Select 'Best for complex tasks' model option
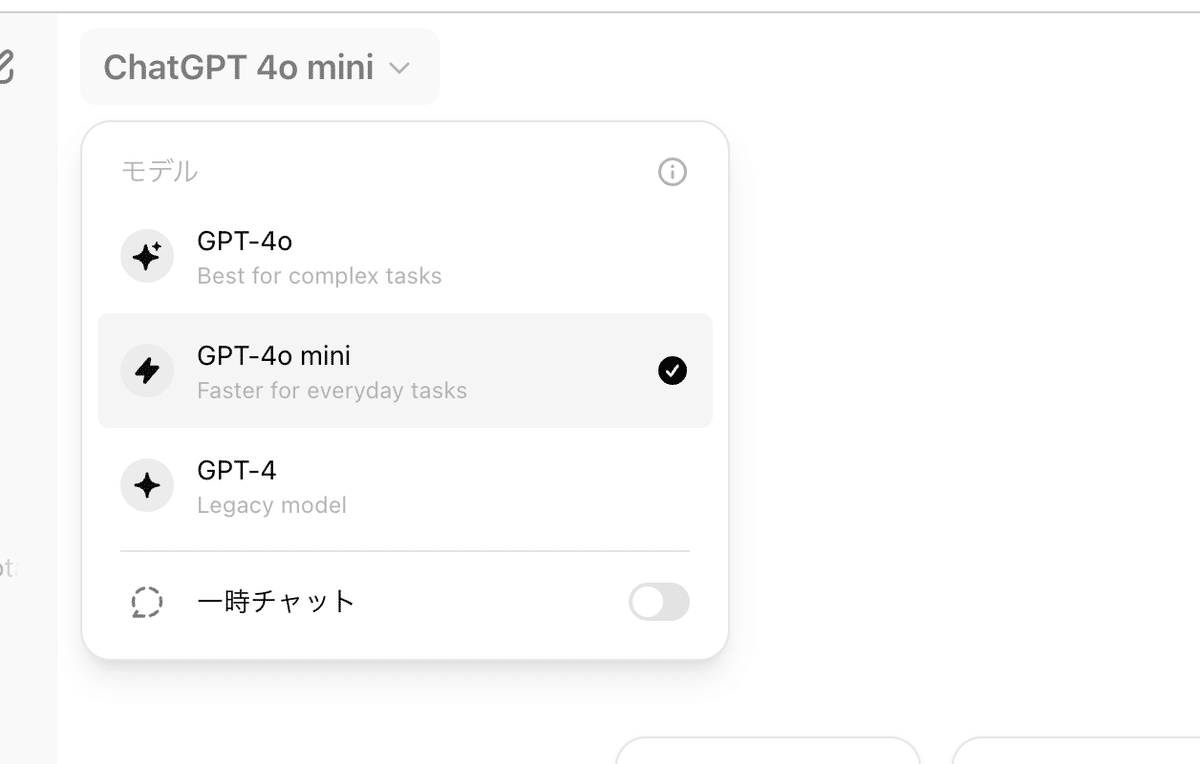Screen dimensions: 1200x764 (x=319, y=276)
